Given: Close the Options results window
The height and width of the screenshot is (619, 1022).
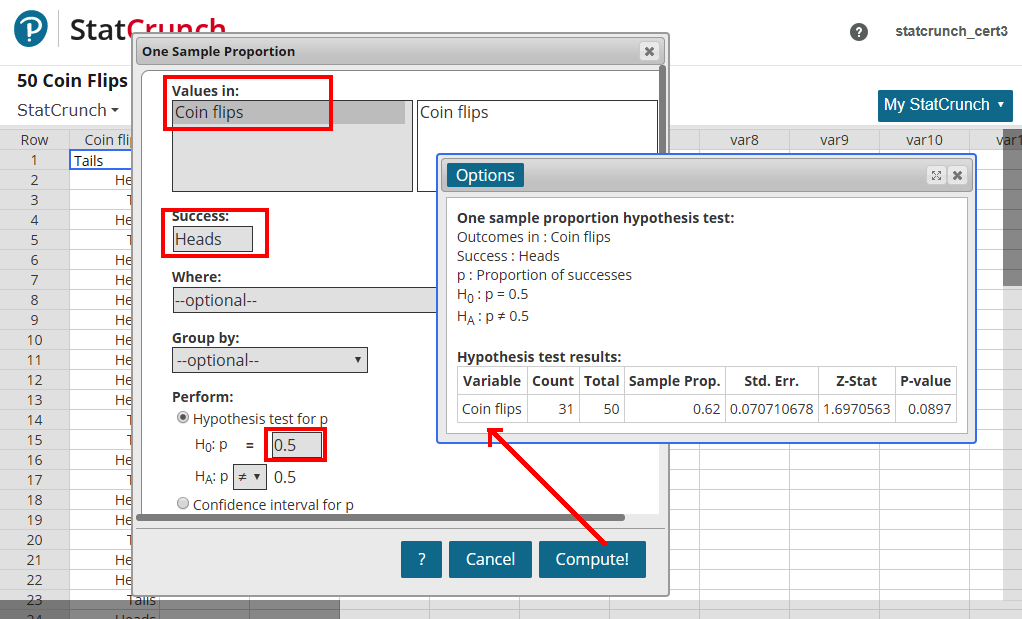Looking at the screenshot, I should click(957, 175).
